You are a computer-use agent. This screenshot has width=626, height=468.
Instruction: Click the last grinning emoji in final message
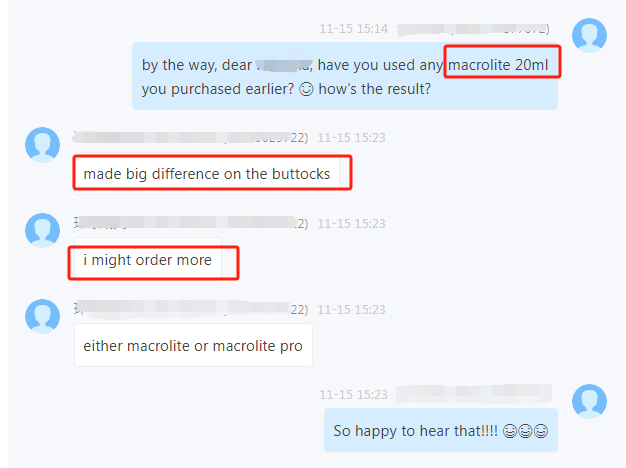click(x=541, y=431)
